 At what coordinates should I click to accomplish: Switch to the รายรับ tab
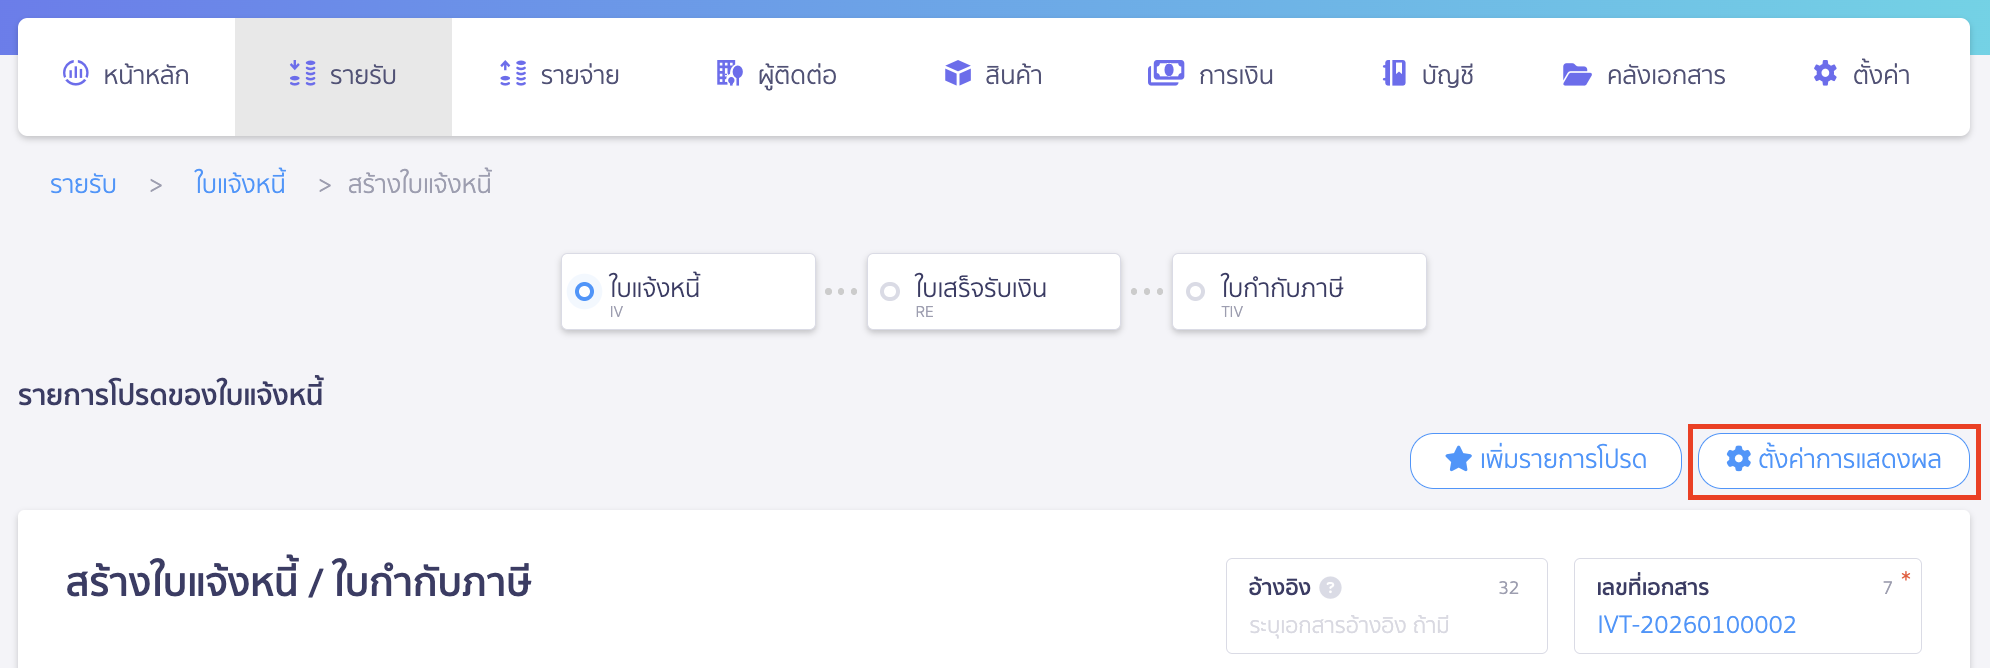[x=342, y=74]
